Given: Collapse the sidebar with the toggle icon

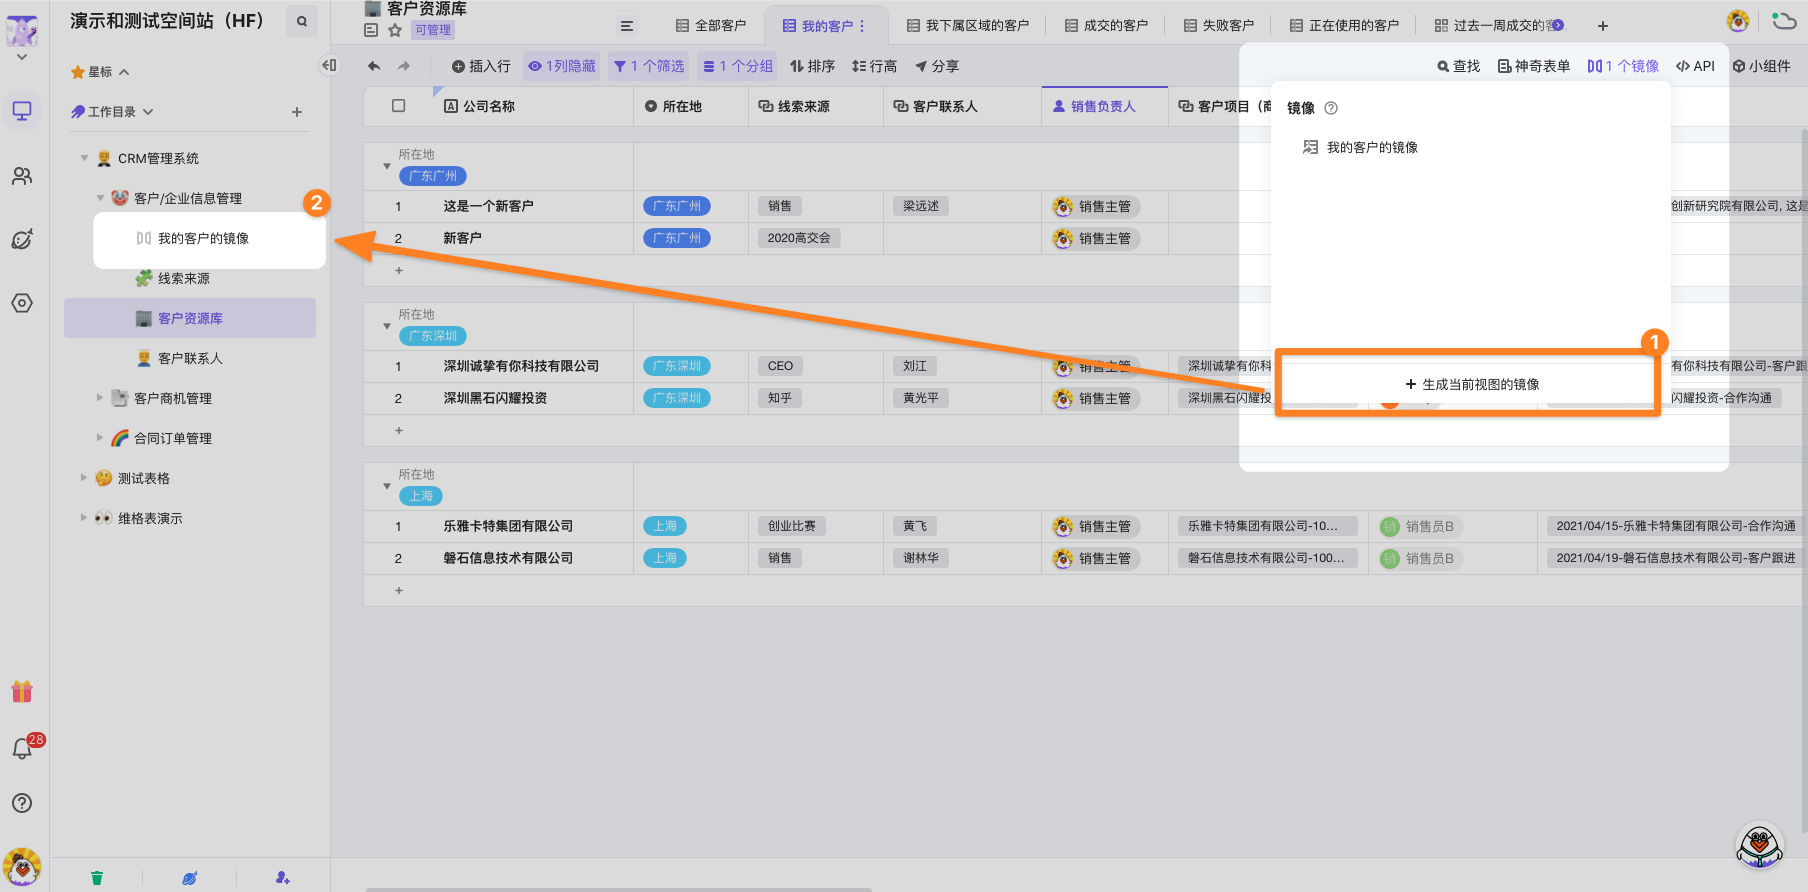Looking at the screenshot, I should coord(329,65).
